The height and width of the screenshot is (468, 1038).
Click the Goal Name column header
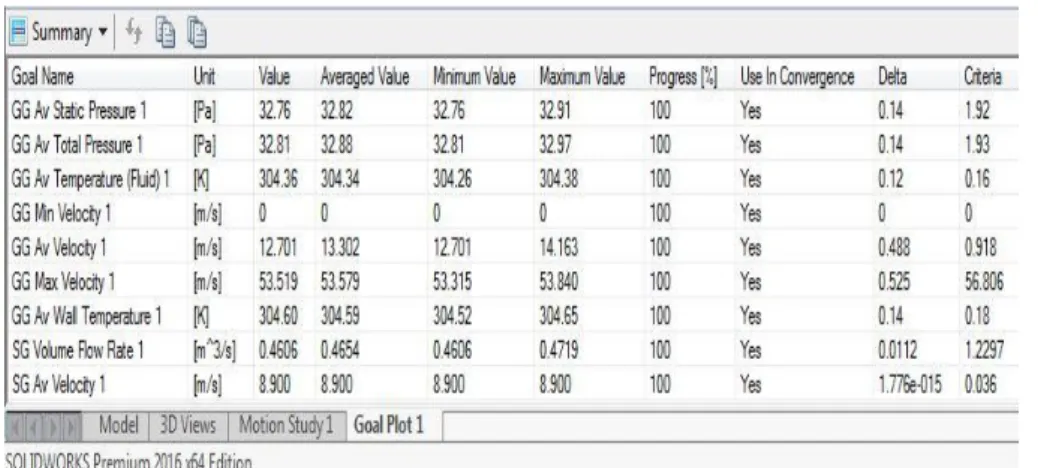pos(41,79)
